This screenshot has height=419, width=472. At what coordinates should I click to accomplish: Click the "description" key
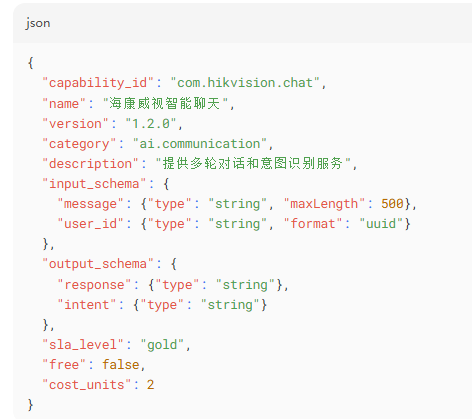(90, 164)
